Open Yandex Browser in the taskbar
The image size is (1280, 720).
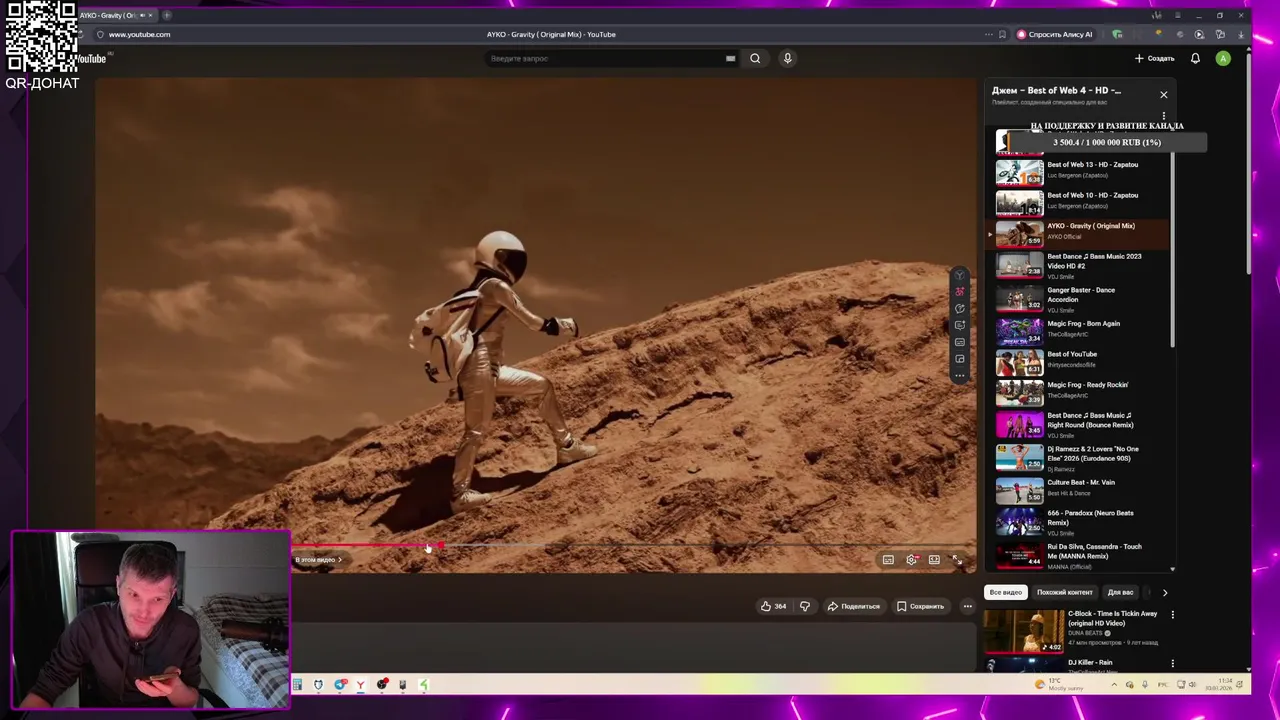tap(360, 685)
